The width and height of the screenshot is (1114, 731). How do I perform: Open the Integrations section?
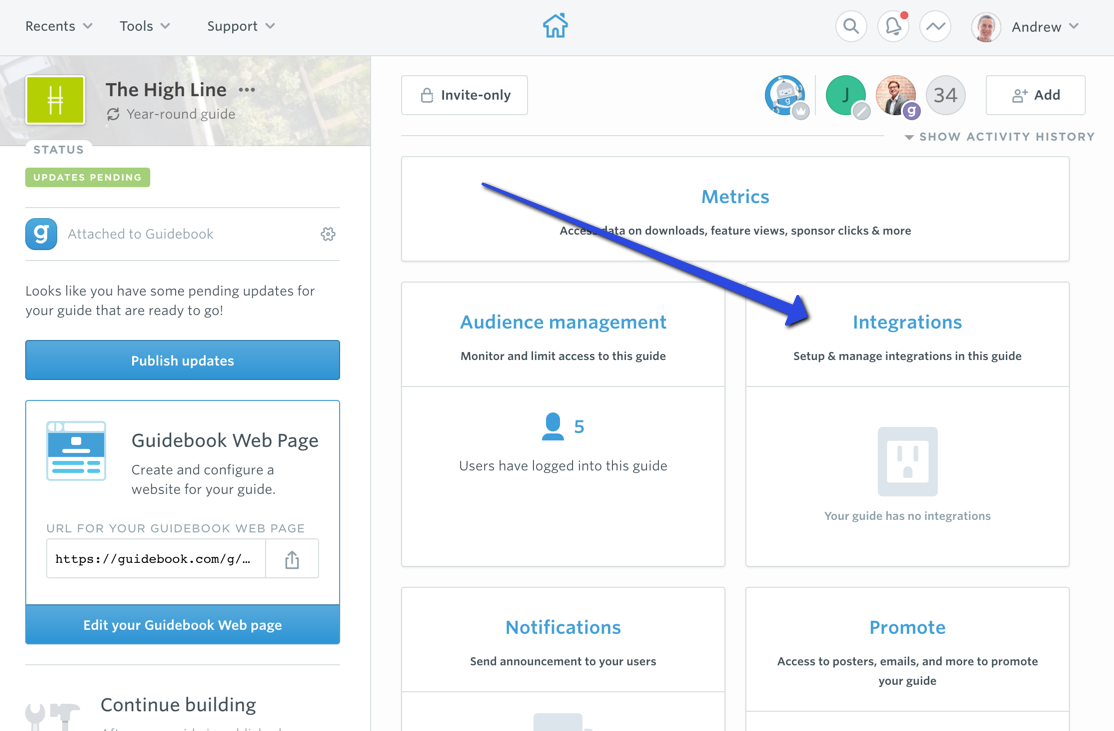[x=907, y=323]
